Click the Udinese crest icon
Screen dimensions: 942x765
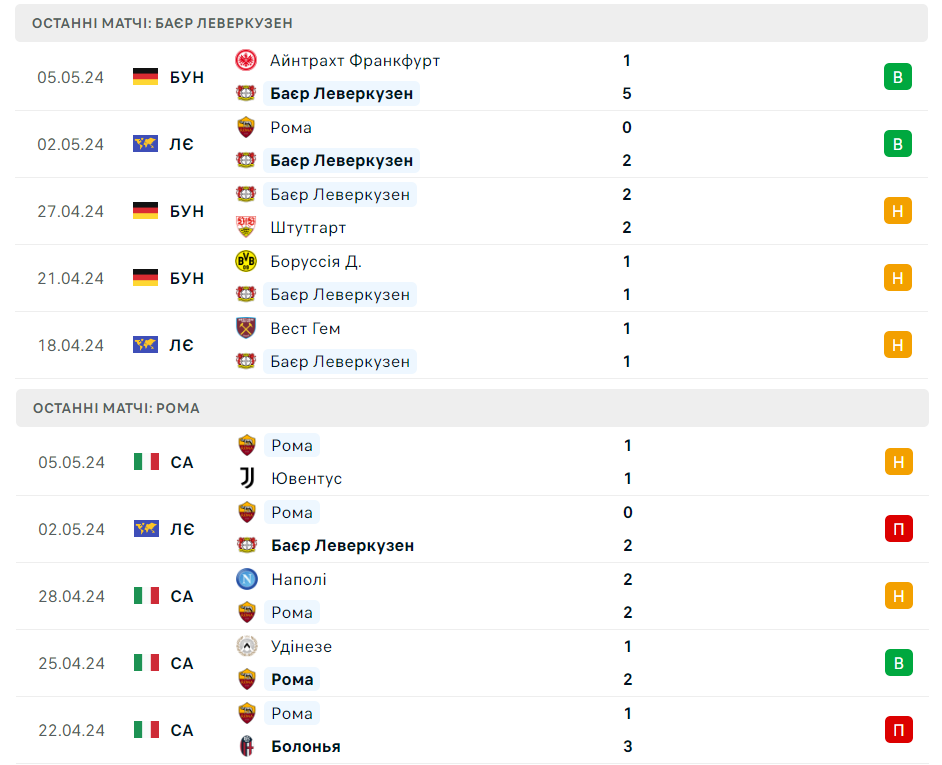[x=247, y=646]
